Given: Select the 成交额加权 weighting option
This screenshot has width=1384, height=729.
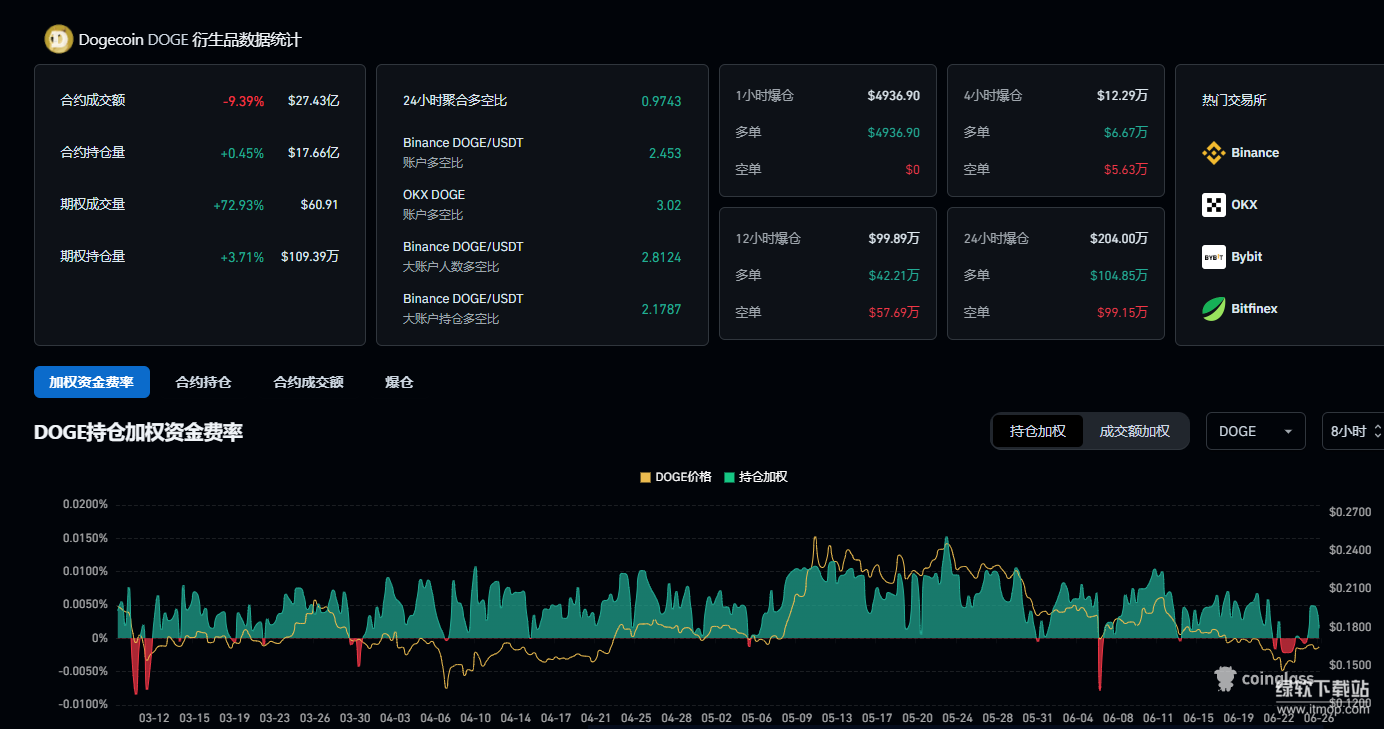Looking at the screenshot, I should pyautogui.click(x=1135, y=431).
